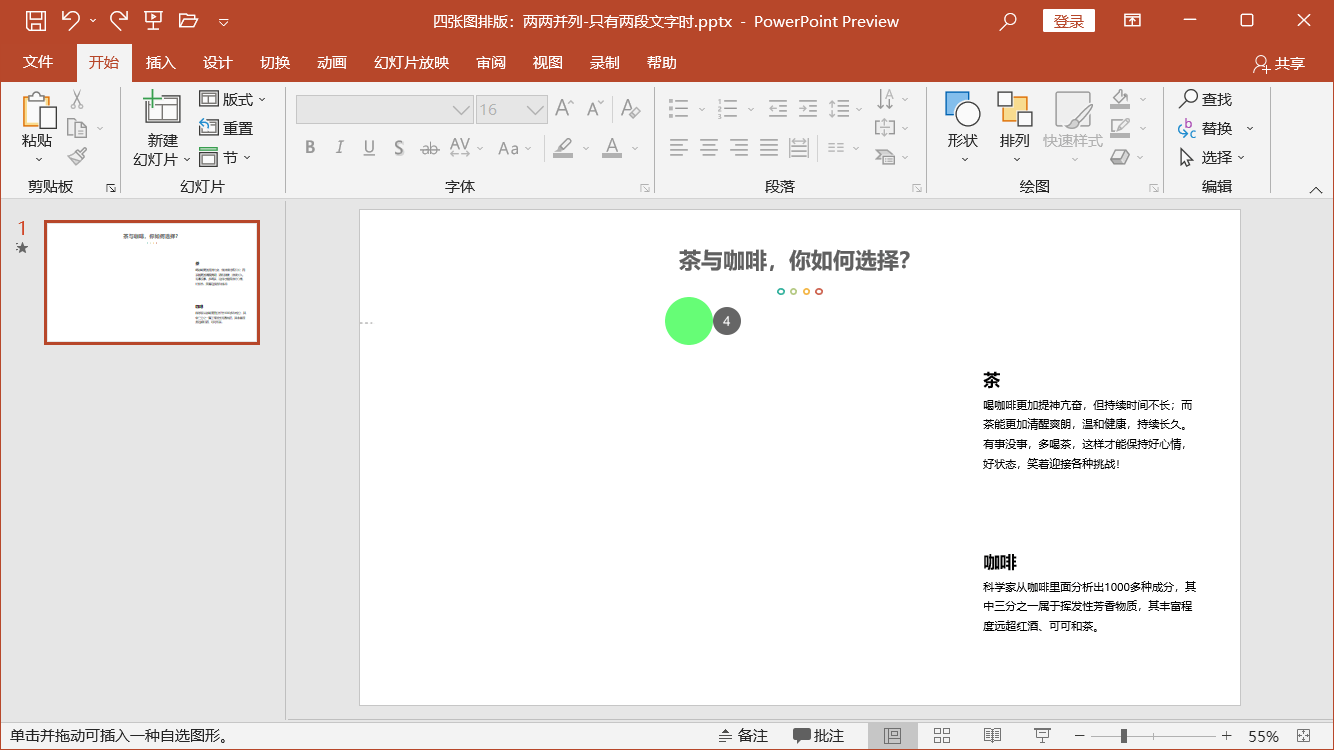
Task: Collapse the ribbon with the chevron
Action: pos(1316,188)
